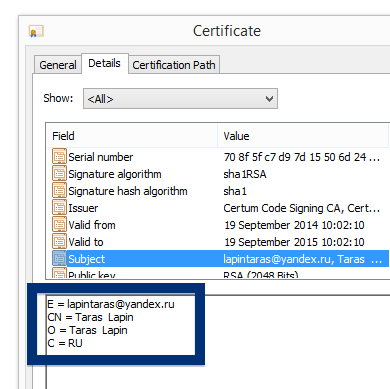Select the Public key row
The height and width of the screenshot is (389, 390).
(217, 275)
